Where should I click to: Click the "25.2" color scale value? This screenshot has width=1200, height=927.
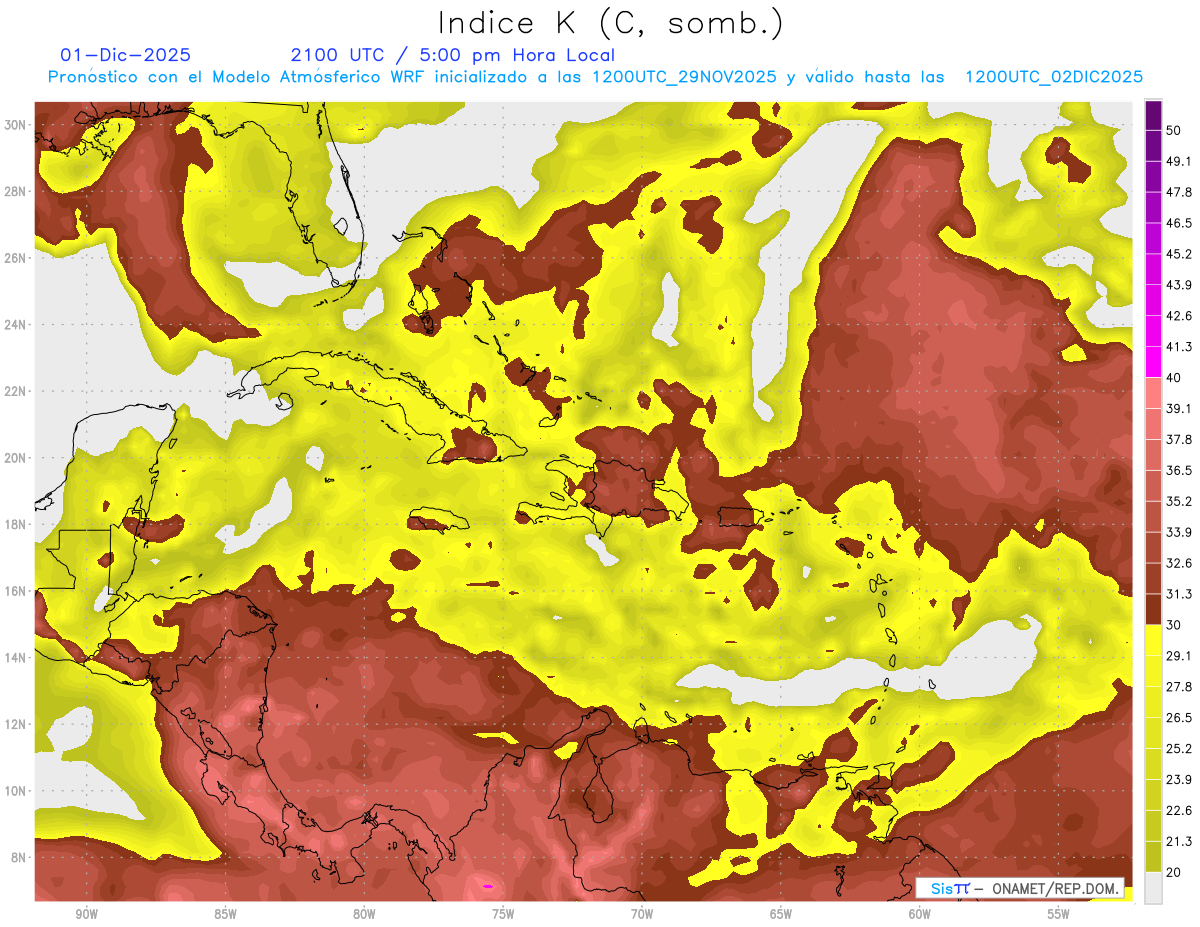point(1179,749)
